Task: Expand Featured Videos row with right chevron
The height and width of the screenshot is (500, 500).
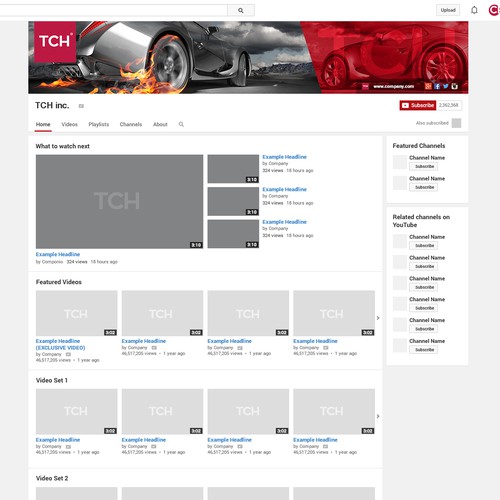Action: [x=378, y=318]
